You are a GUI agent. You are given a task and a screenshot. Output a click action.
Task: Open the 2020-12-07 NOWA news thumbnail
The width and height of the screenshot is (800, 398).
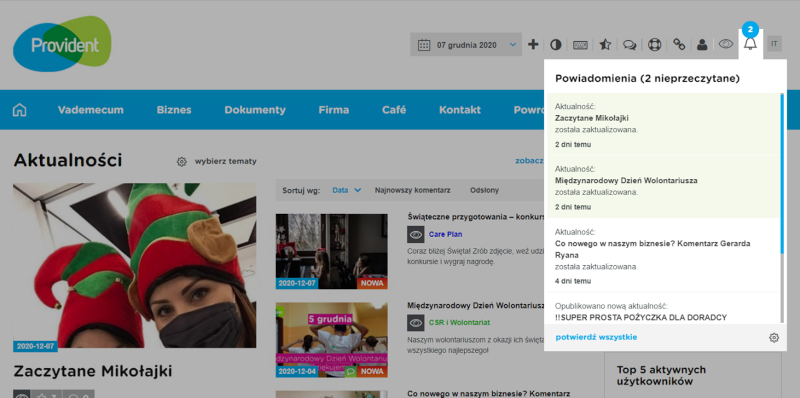pyautogui.click(x=332, y=251)
